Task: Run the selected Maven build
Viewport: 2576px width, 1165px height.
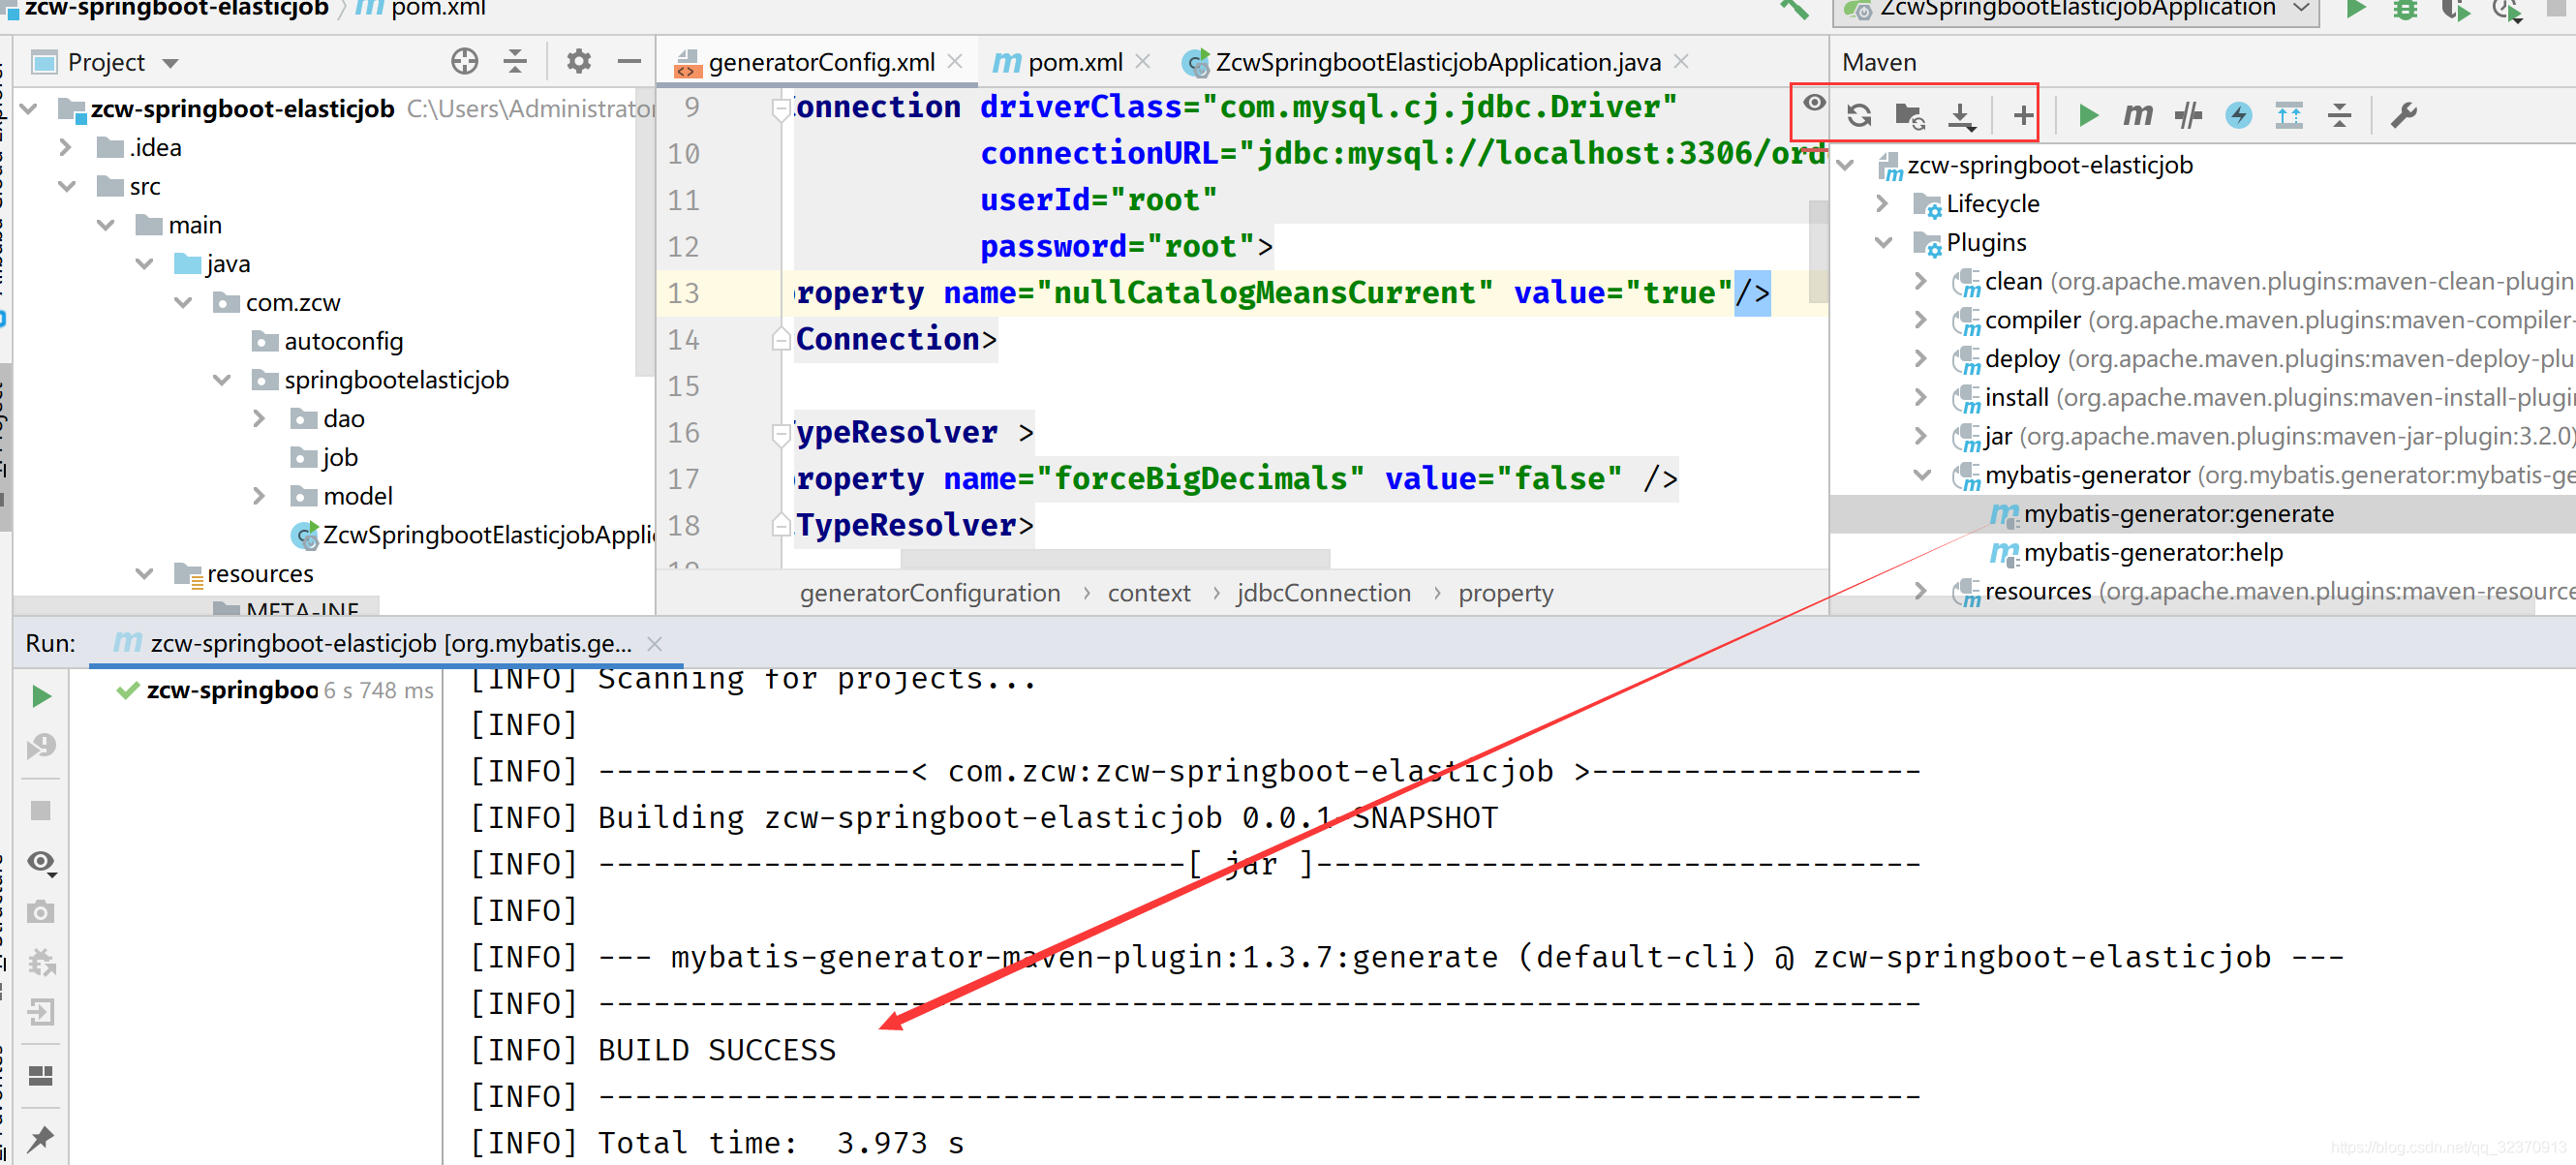Action: (x=2087, y=116)
